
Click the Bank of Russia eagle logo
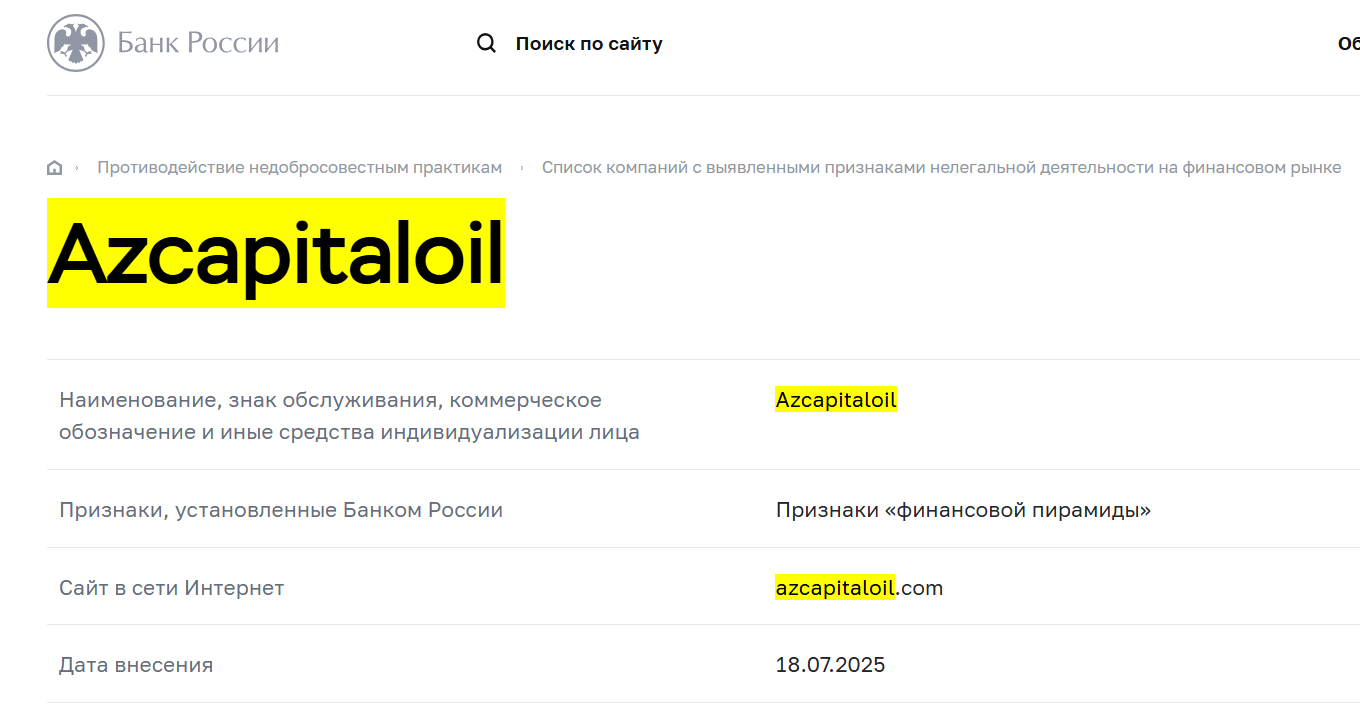tap(76, 43)
